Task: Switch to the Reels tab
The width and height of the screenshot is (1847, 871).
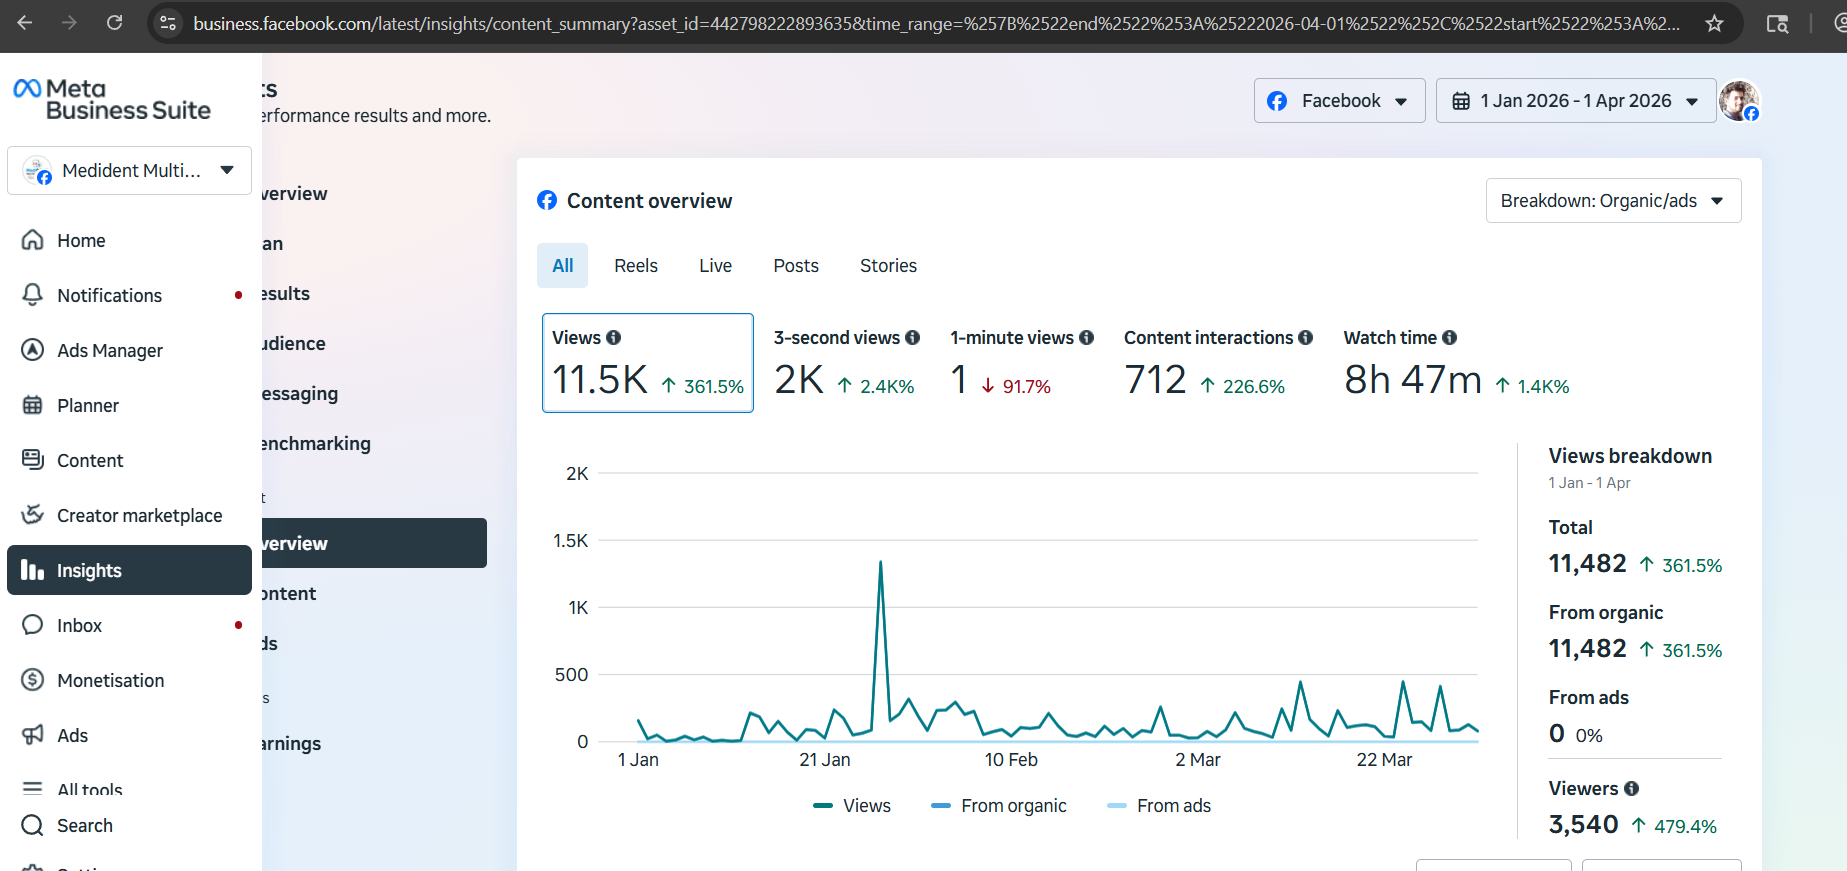Action: point(636,266)
